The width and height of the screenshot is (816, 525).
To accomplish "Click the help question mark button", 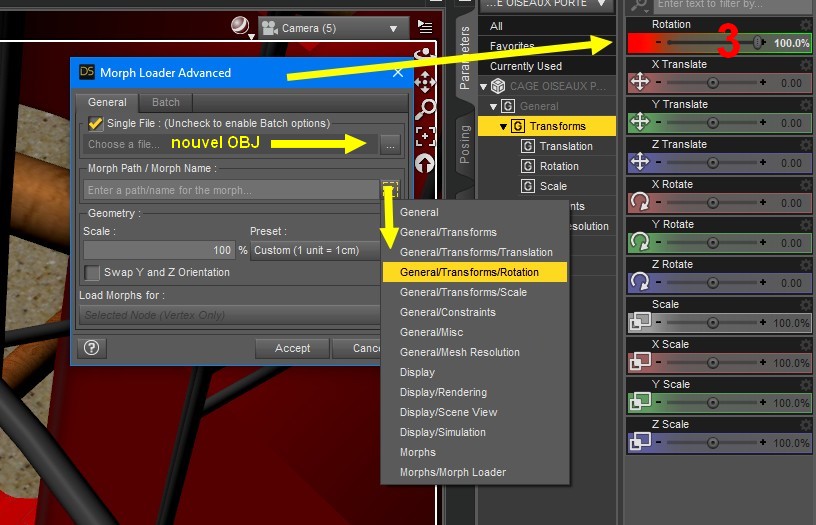I will pos(92,348).
